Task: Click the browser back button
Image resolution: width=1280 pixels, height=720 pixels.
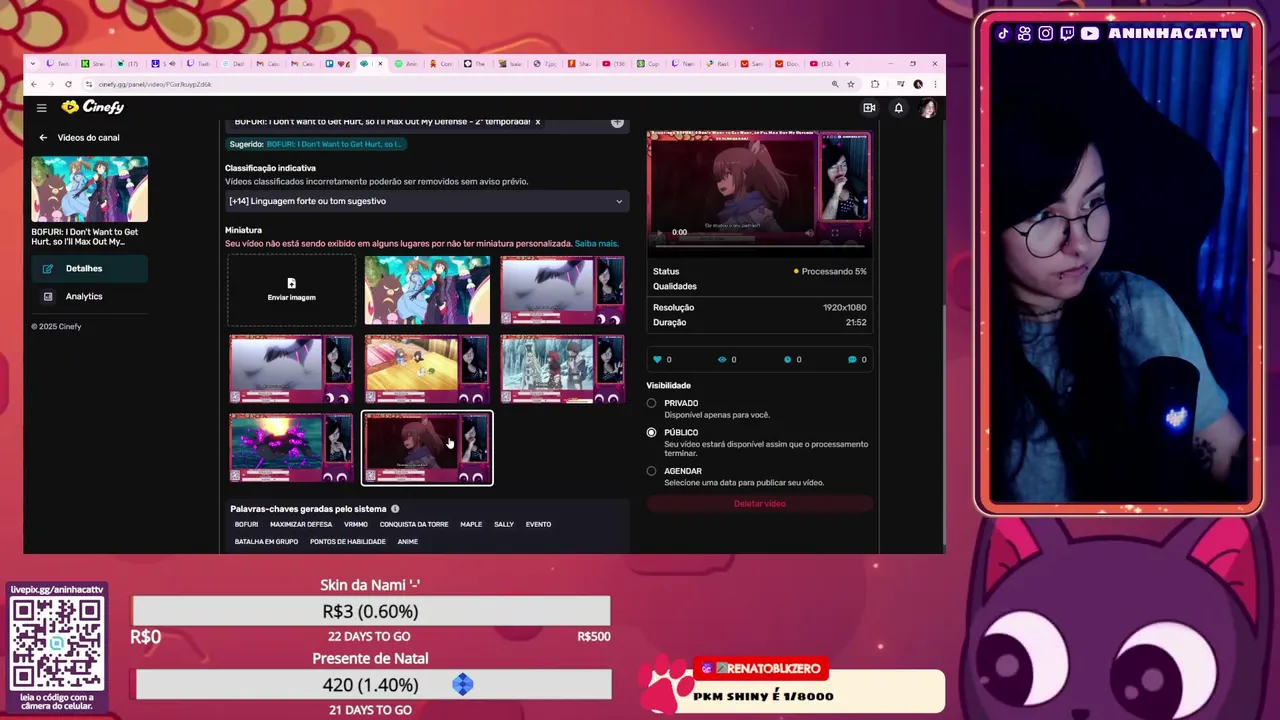Action: coord(34,84)
